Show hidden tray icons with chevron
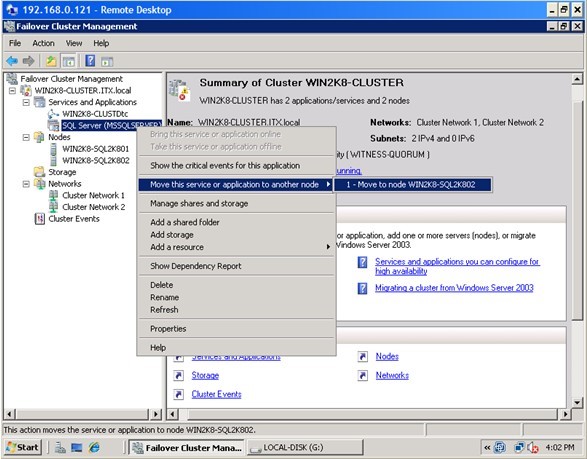The image size is (587, 459). tap(487, 447)
